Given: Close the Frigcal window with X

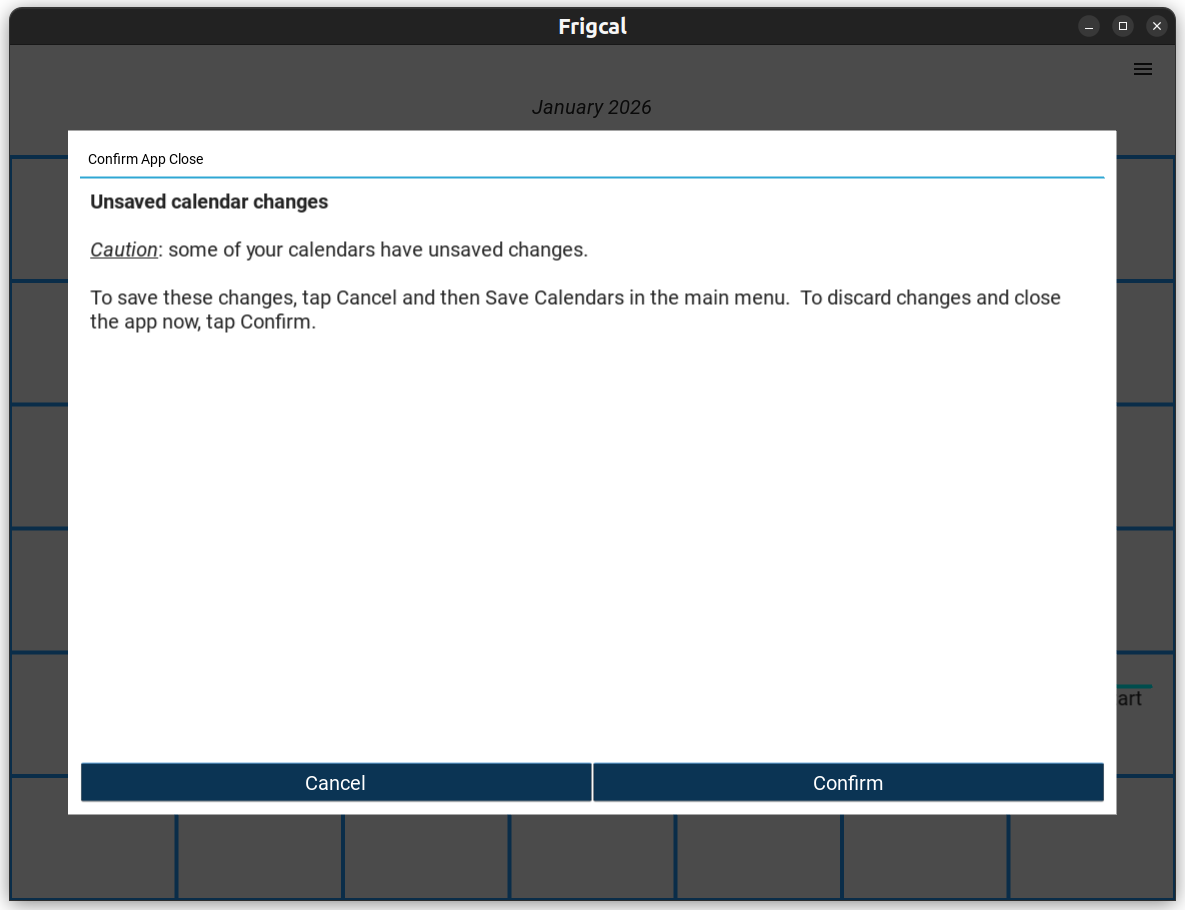Looking at the screenshot, I should coord(1157,26).
